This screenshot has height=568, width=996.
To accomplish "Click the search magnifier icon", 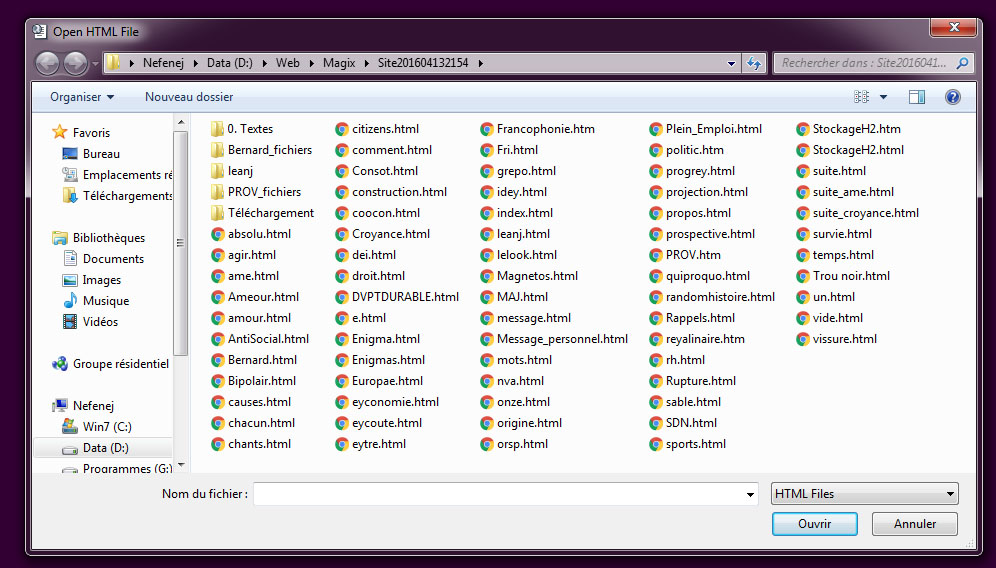I will coord(962,63).
